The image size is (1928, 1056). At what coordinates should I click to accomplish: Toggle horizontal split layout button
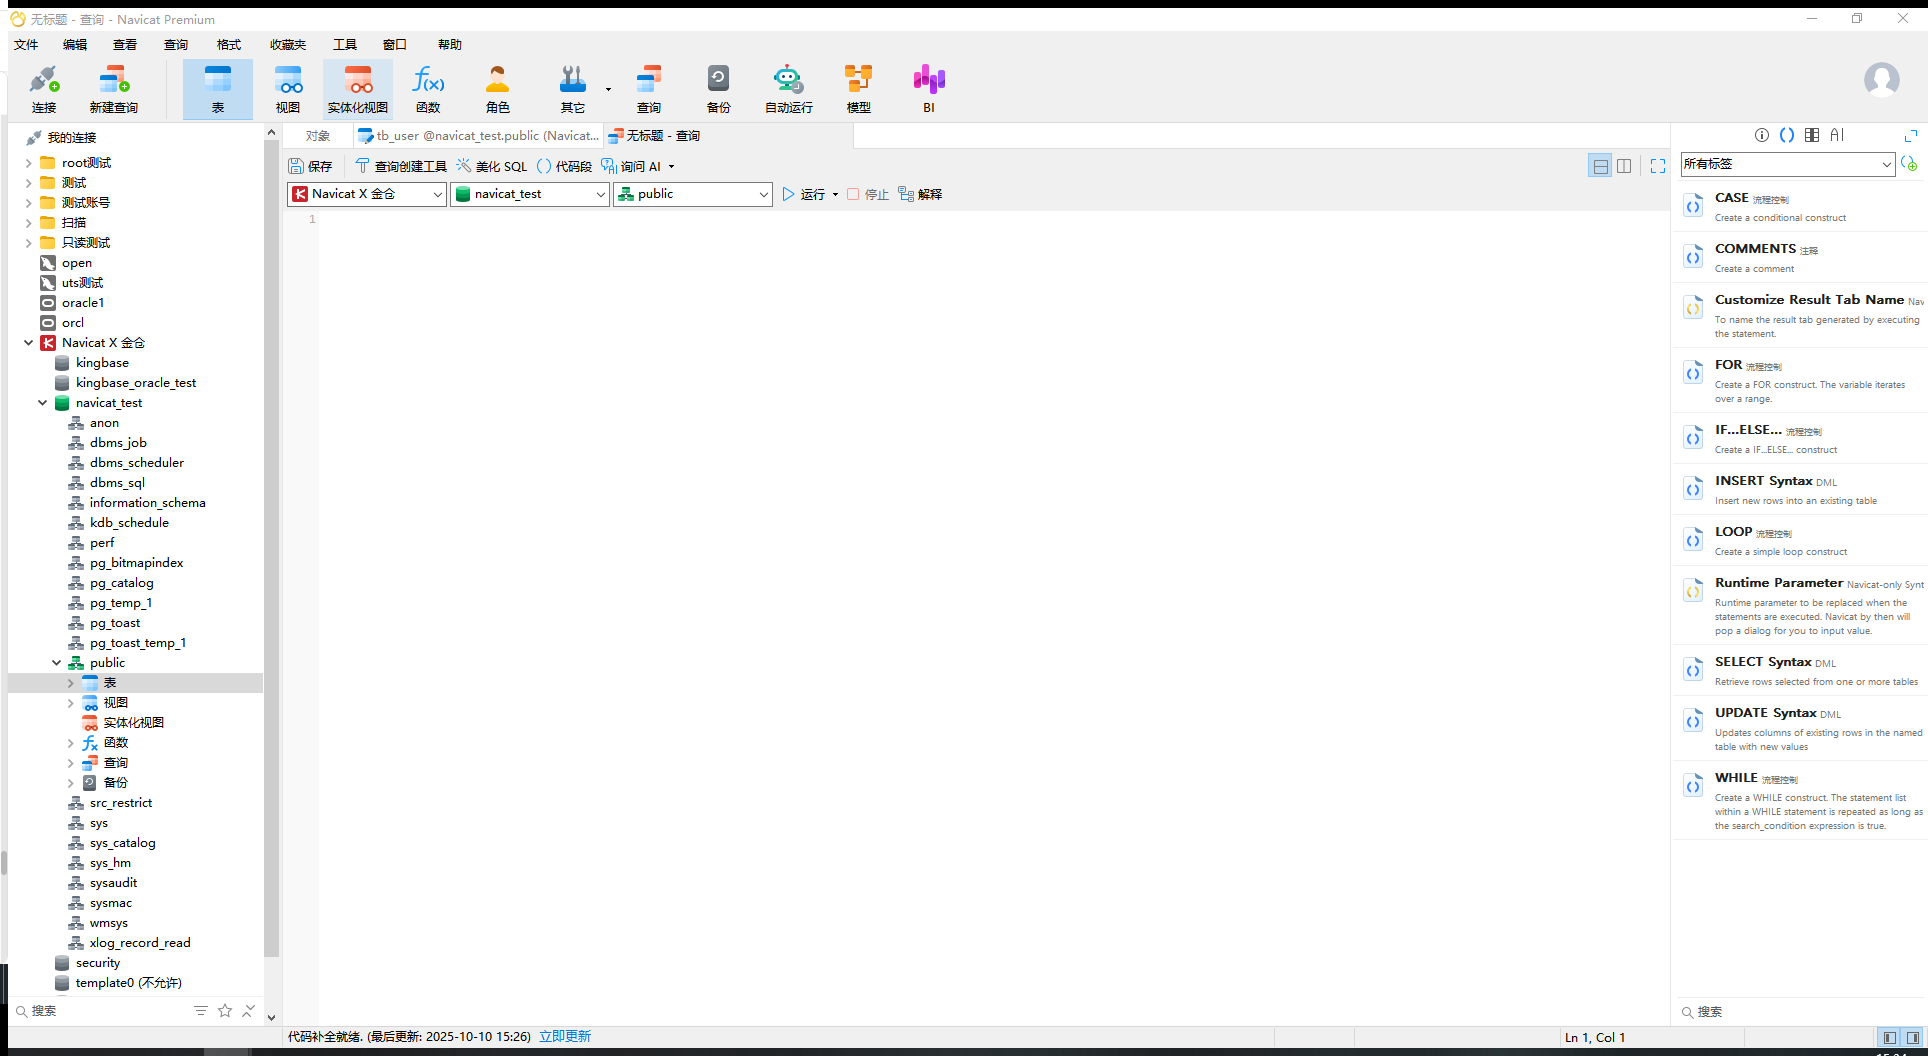click(x=1601, y=166)
